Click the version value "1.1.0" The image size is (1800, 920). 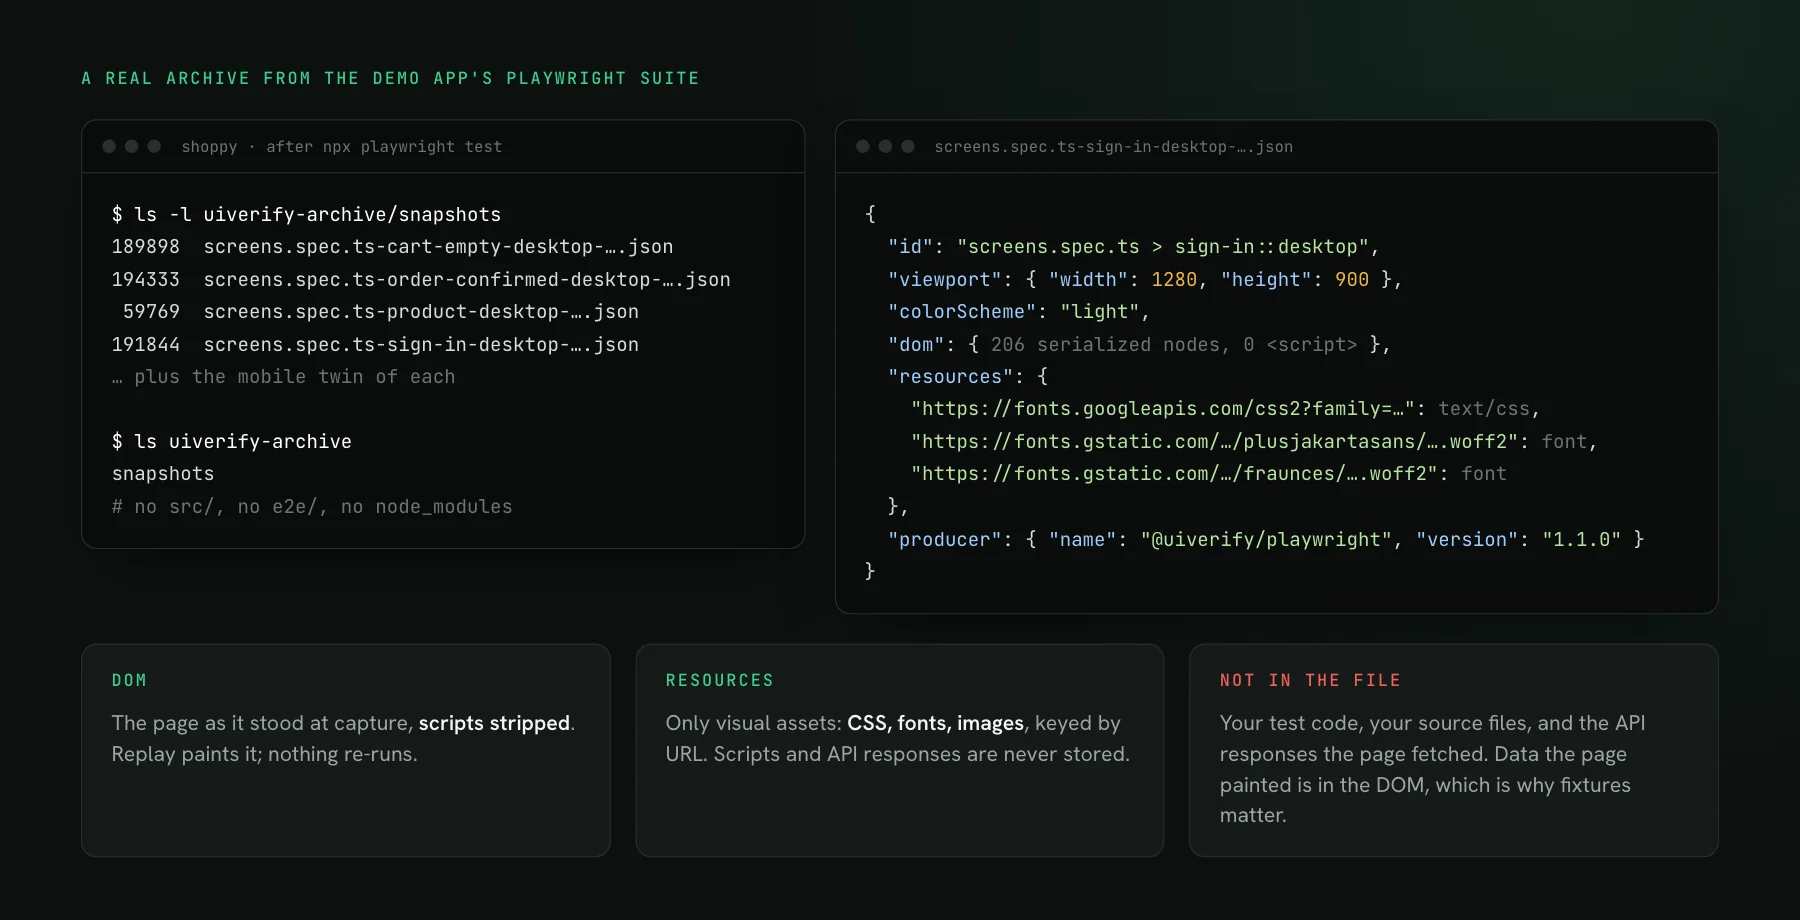pos(1581,540)
